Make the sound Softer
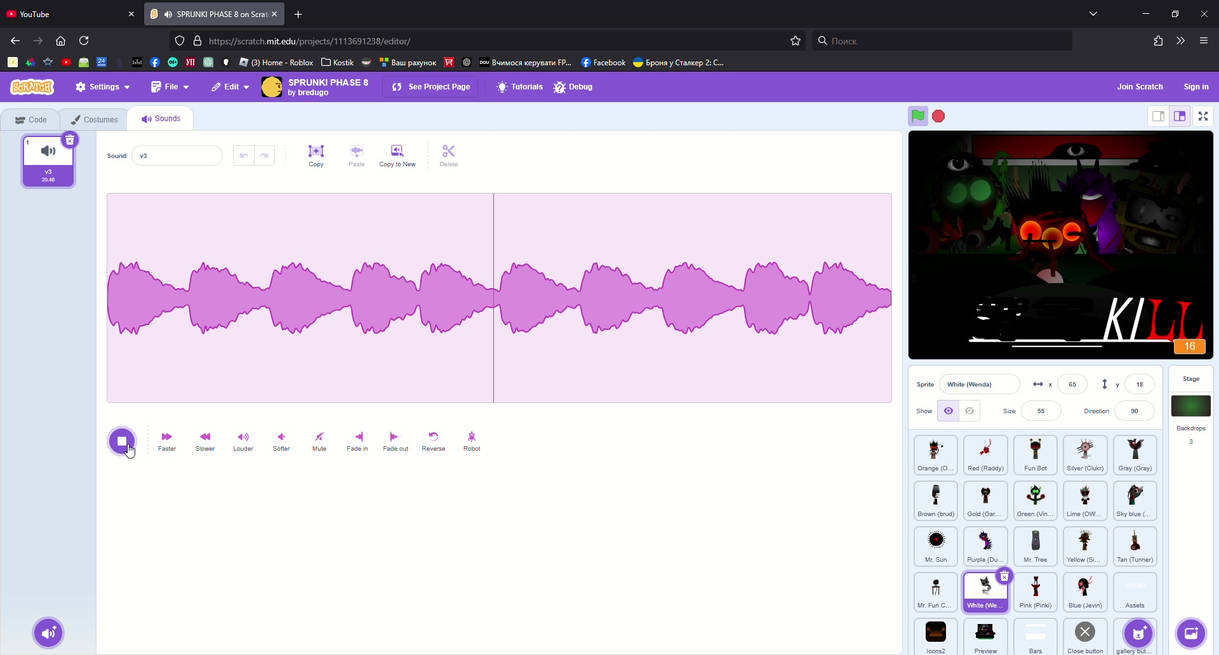This screenshot has width=1219, height=655. point(281,441)
